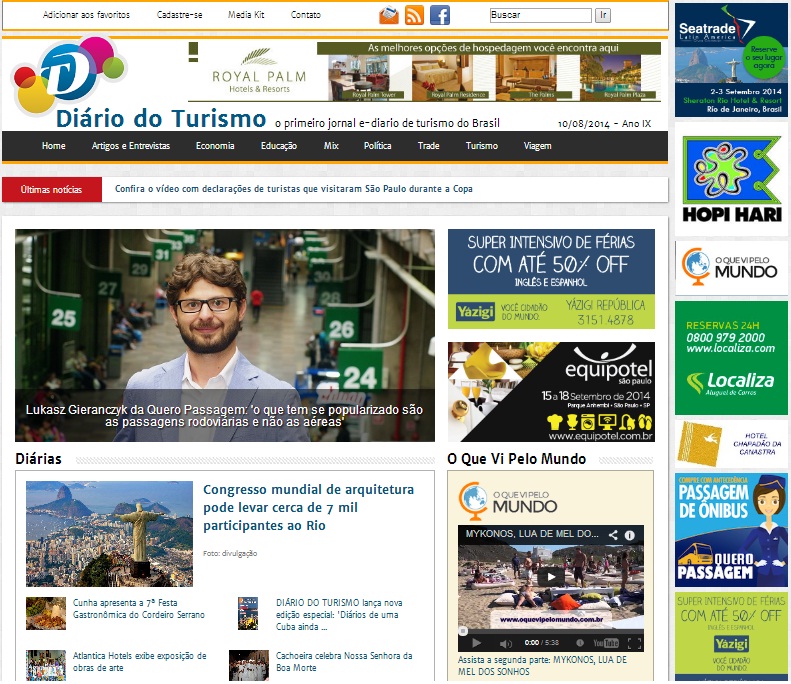Click the Atlantica Hotels art exhibit thumbnail
This screenshot has height=684, width=791.
pyautogui.click(x=46, y=665)
